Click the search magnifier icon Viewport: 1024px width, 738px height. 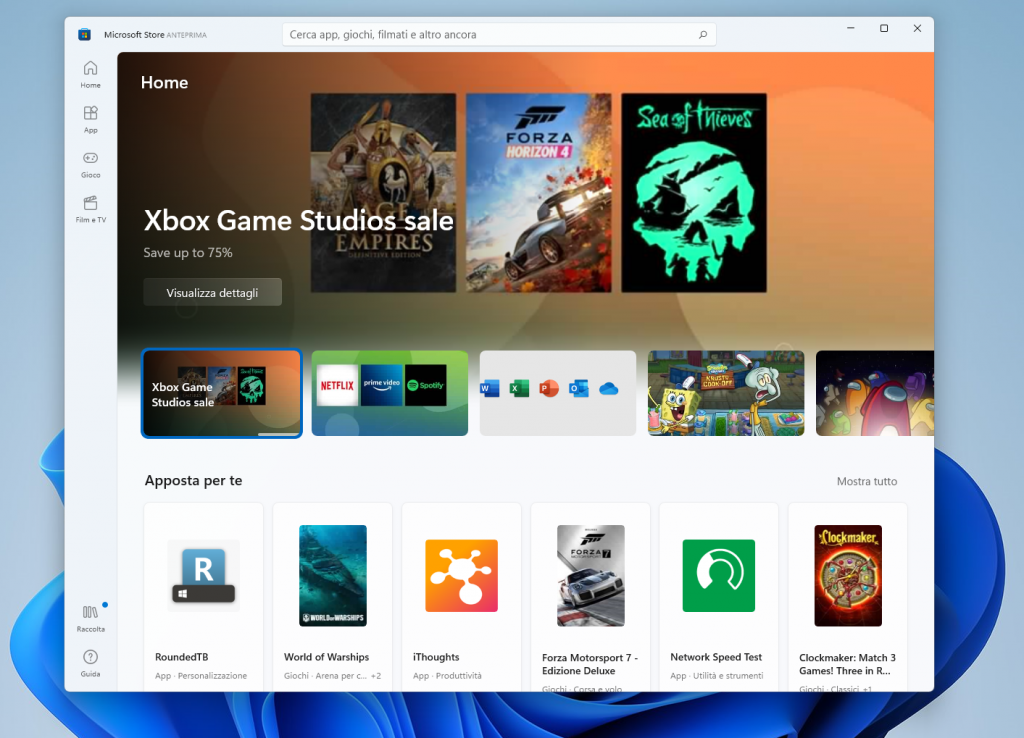703,35
